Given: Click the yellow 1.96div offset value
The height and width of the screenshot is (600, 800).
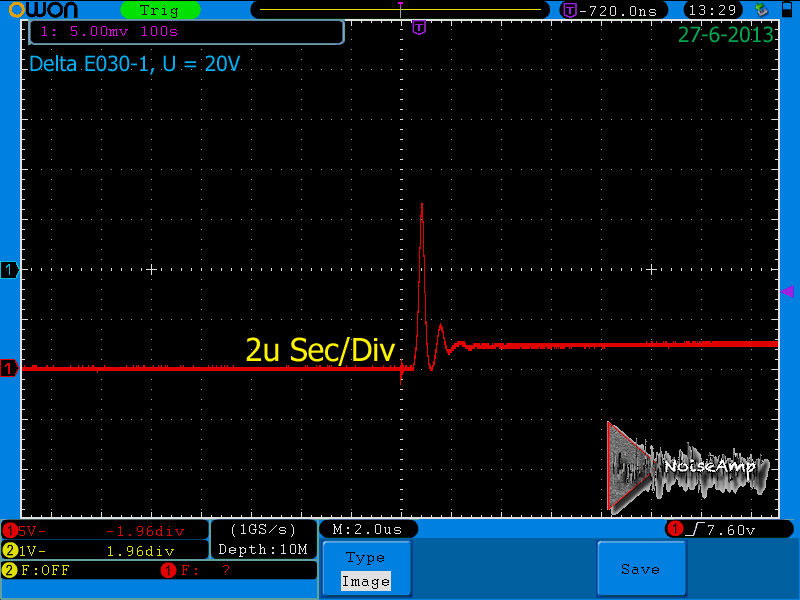Looking at the screenshot, I should click(141, 551).
